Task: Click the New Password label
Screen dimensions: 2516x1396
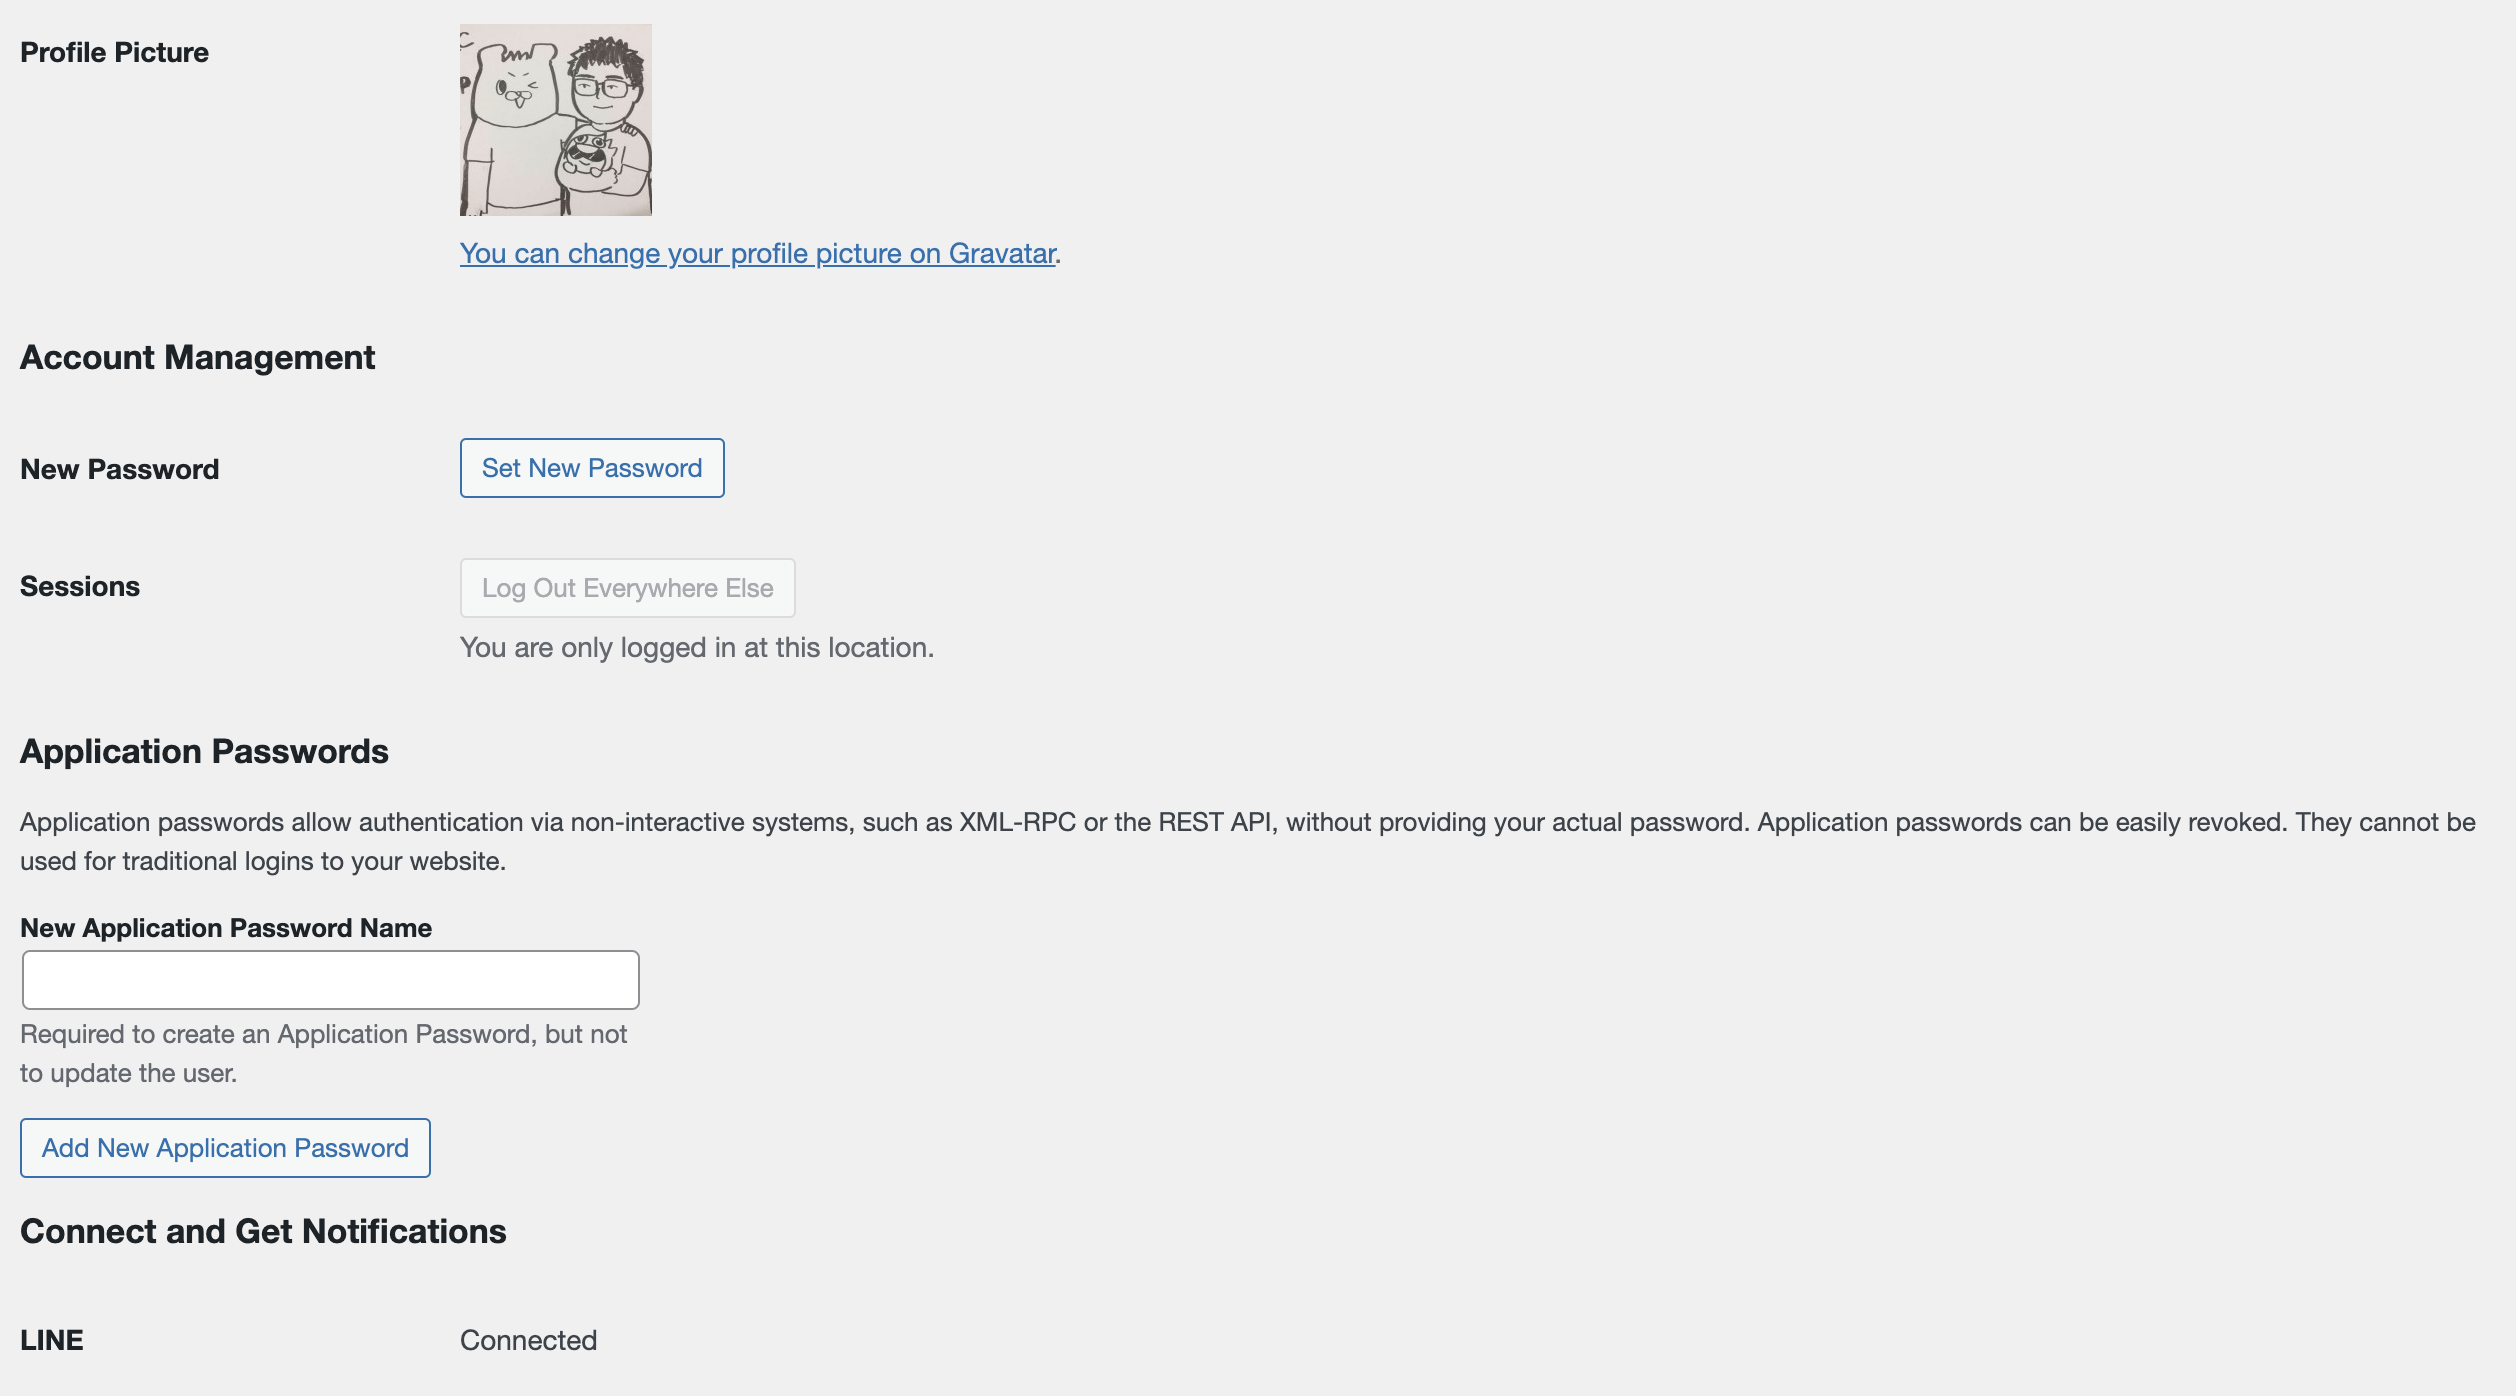Action: pyautogui.click(x=121, y=468)
